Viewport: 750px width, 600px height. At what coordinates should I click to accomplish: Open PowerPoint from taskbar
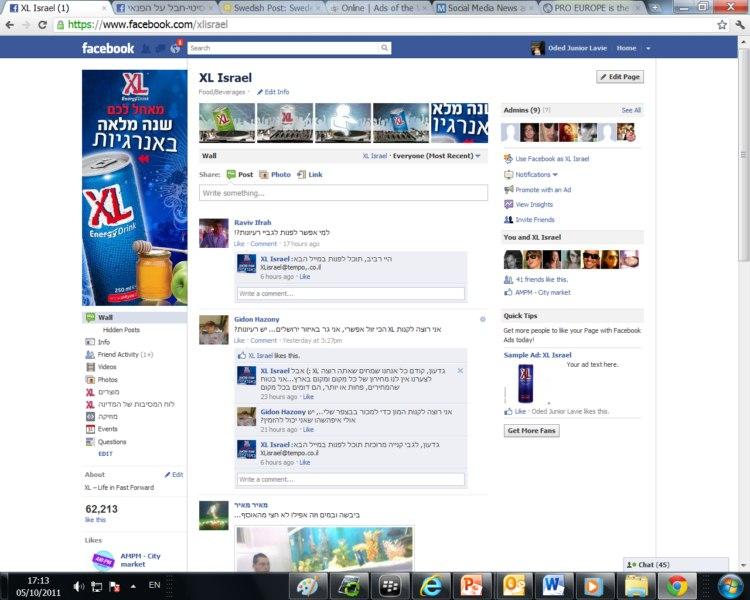(x=471, y=586)
